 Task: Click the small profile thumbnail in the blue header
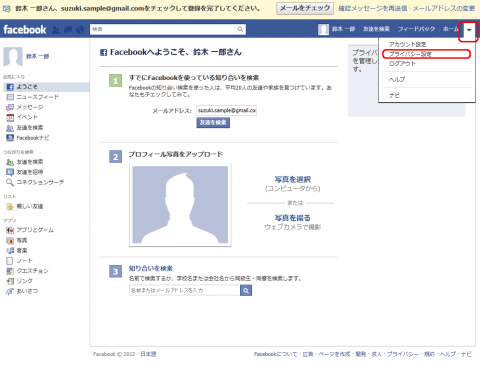[323, 29]
